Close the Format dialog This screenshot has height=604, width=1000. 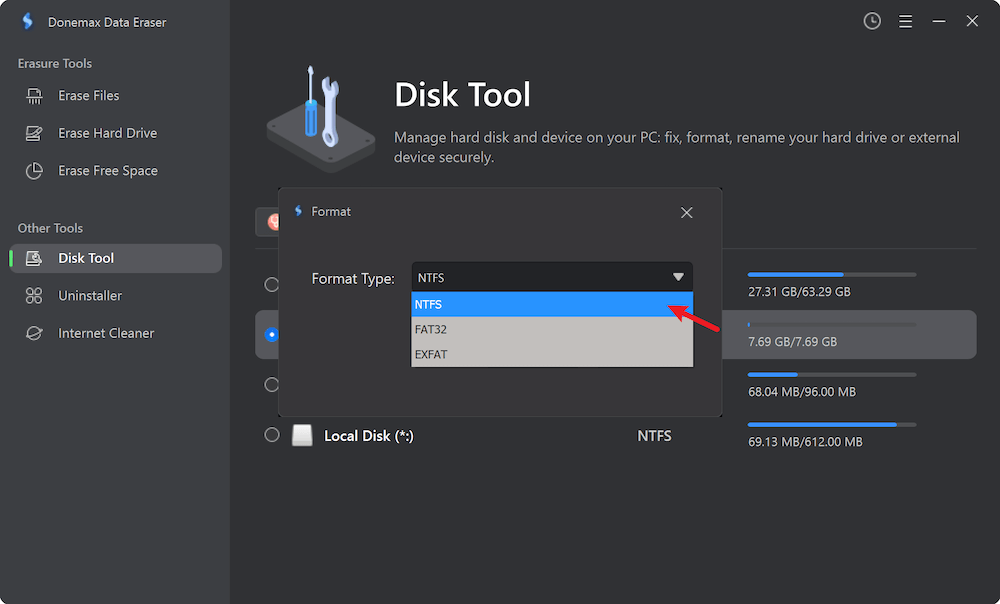pos(686,212)
